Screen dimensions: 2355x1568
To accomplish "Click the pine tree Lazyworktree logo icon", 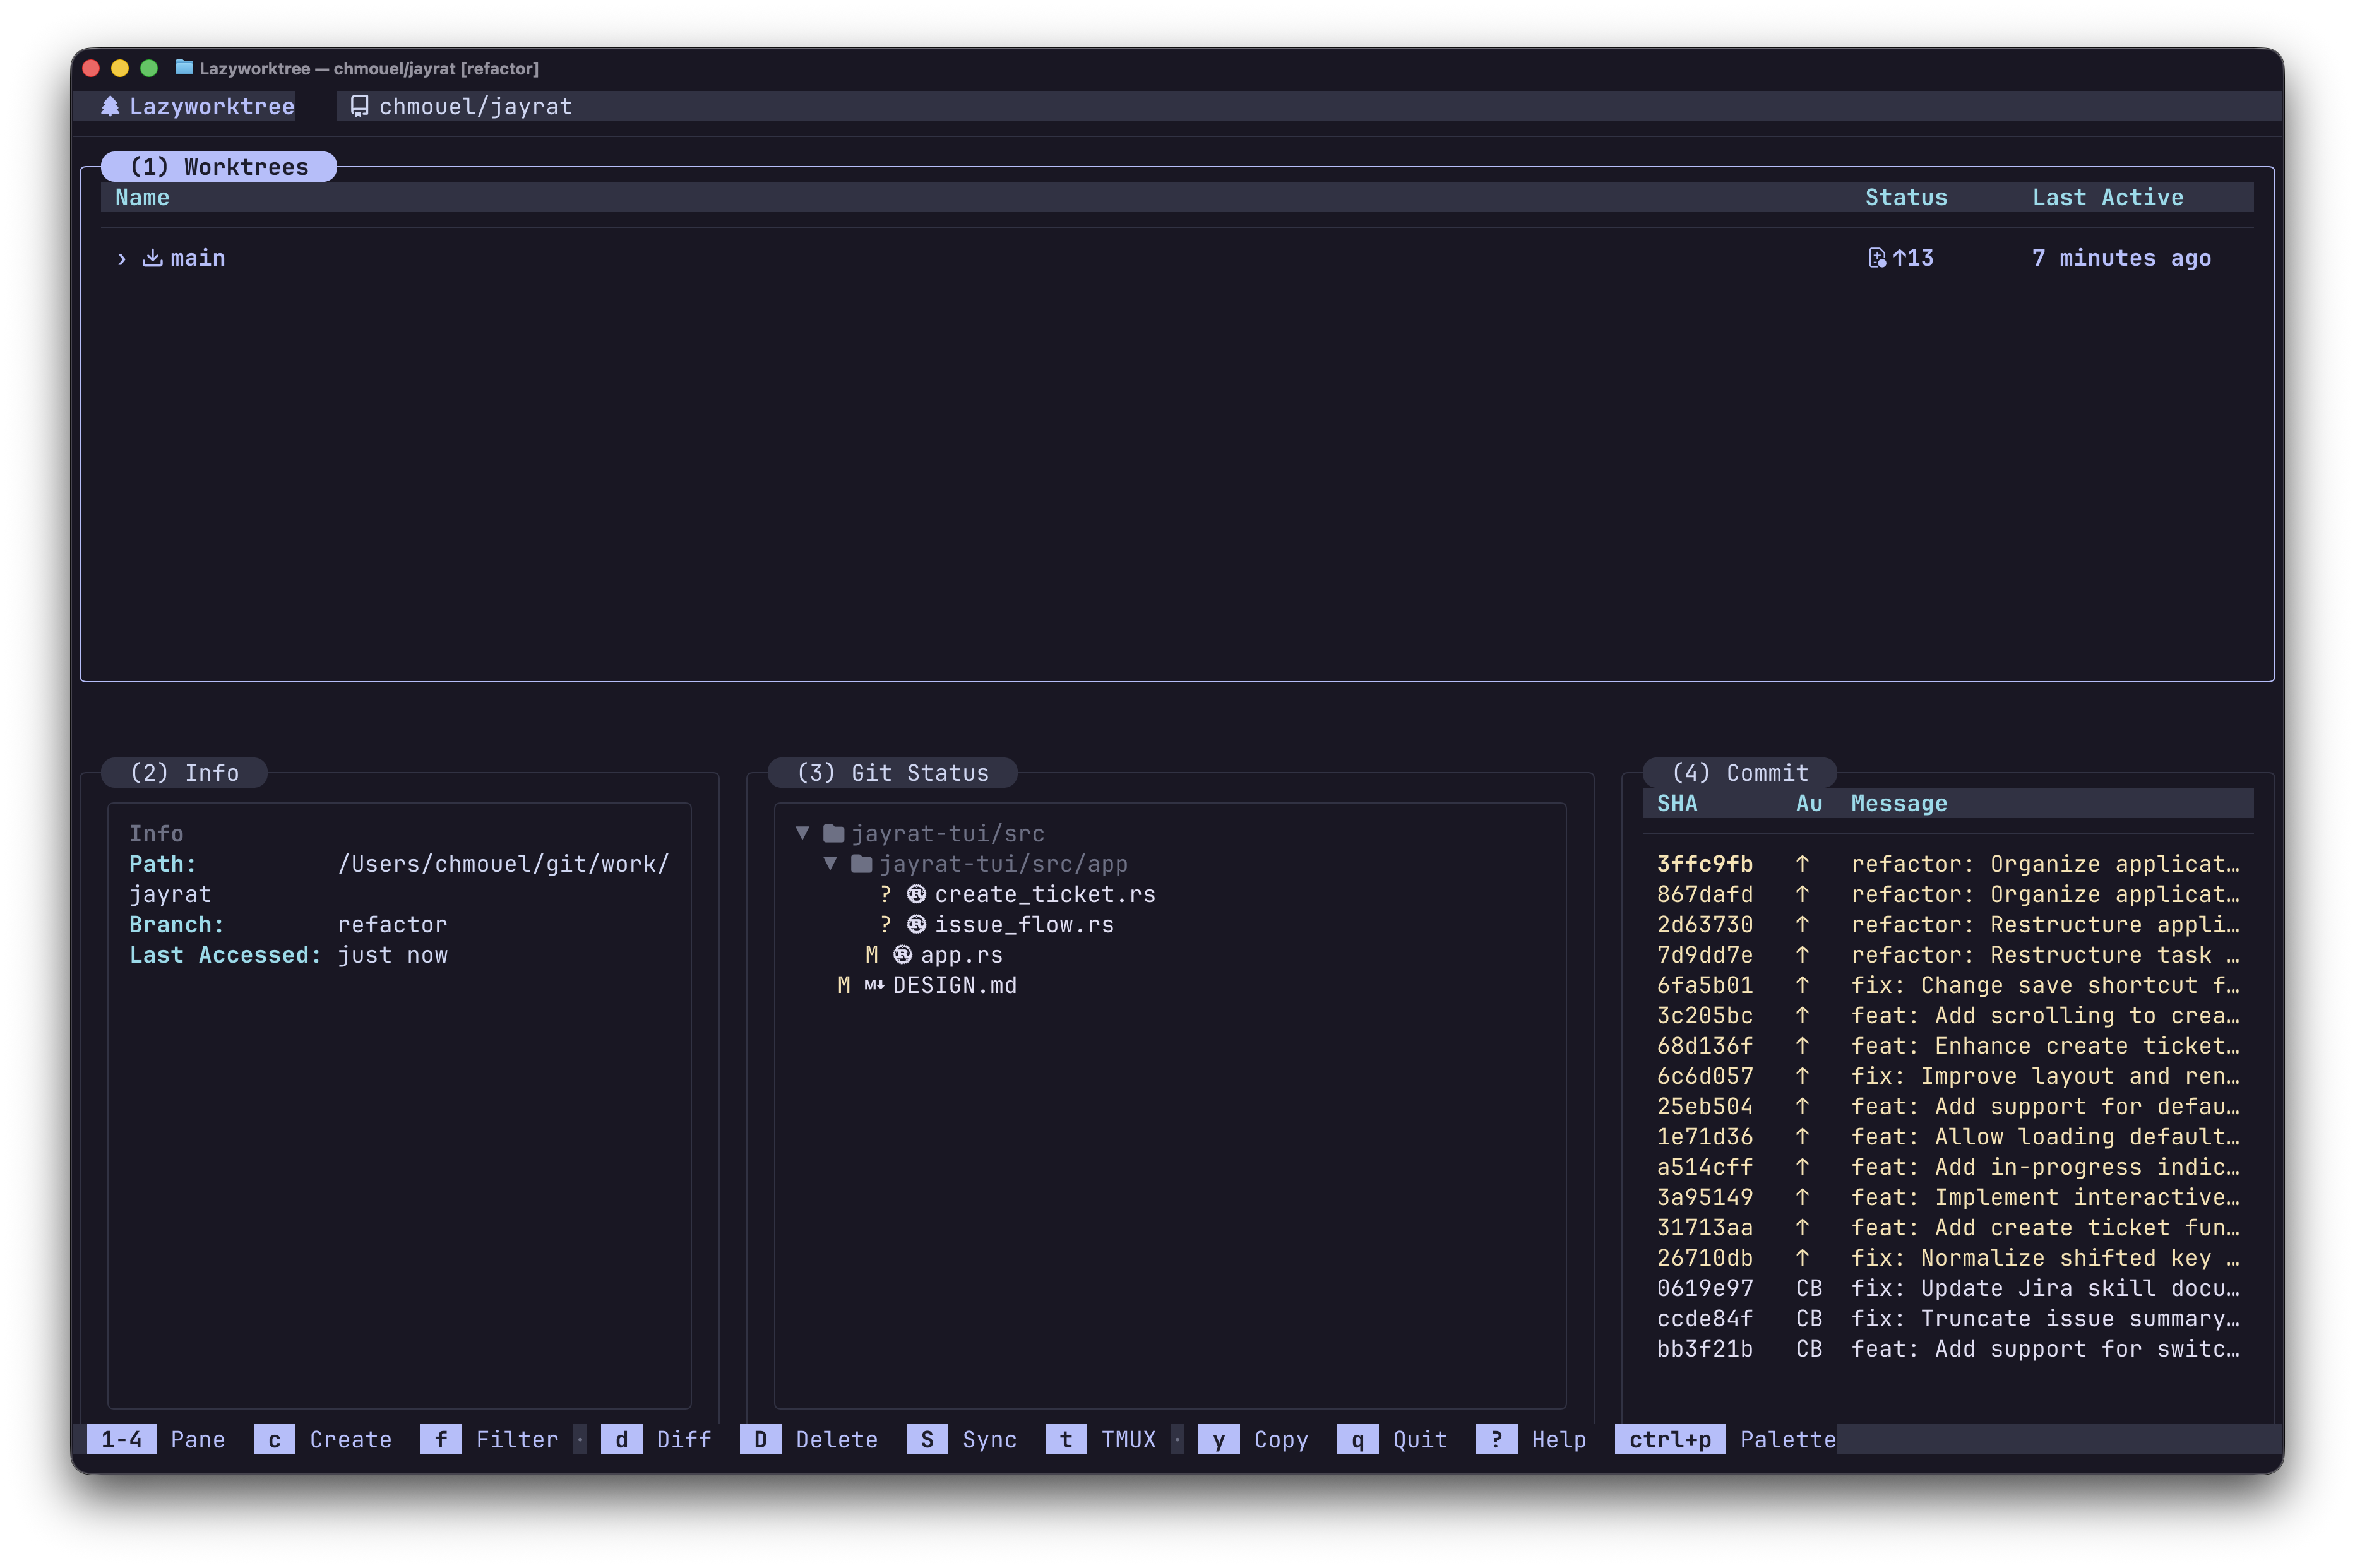I will (x=112, y=106).
